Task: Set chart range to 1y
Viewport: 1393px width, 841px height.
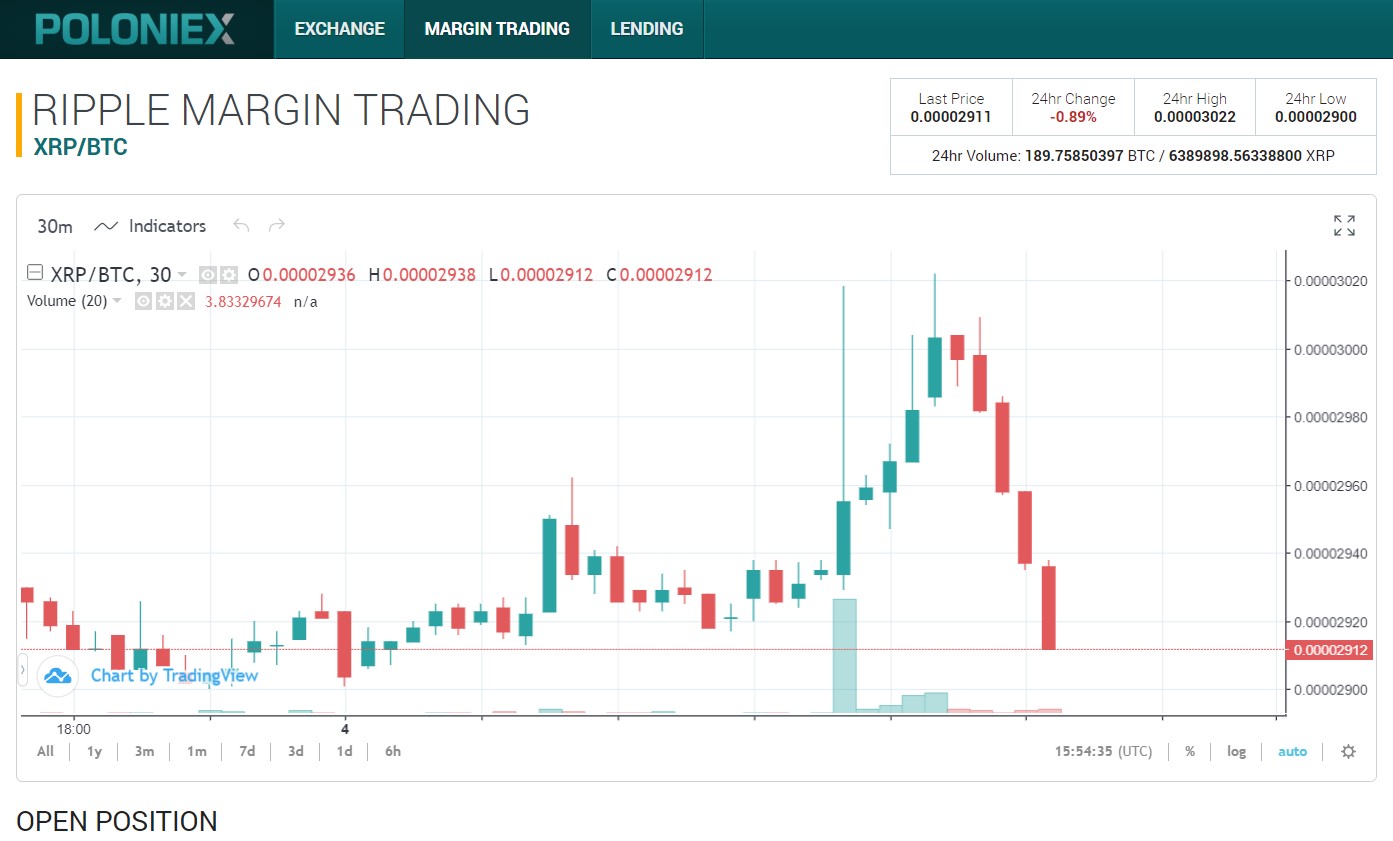Action: pyautogui.click(x=94, y=751)
